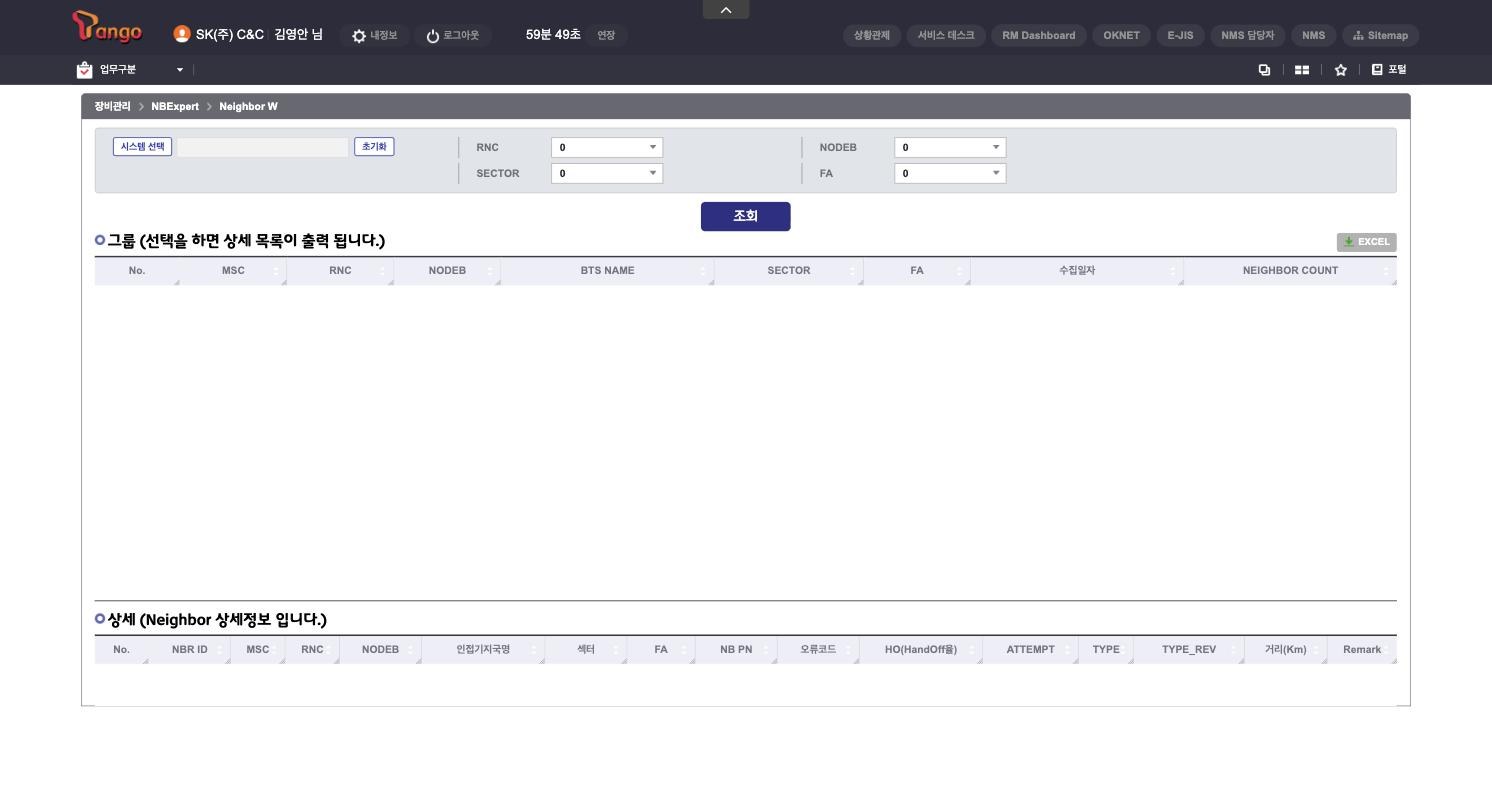Open the NODEB dropdown
This screenshot has height=812, width=1492.
(950, 147)
